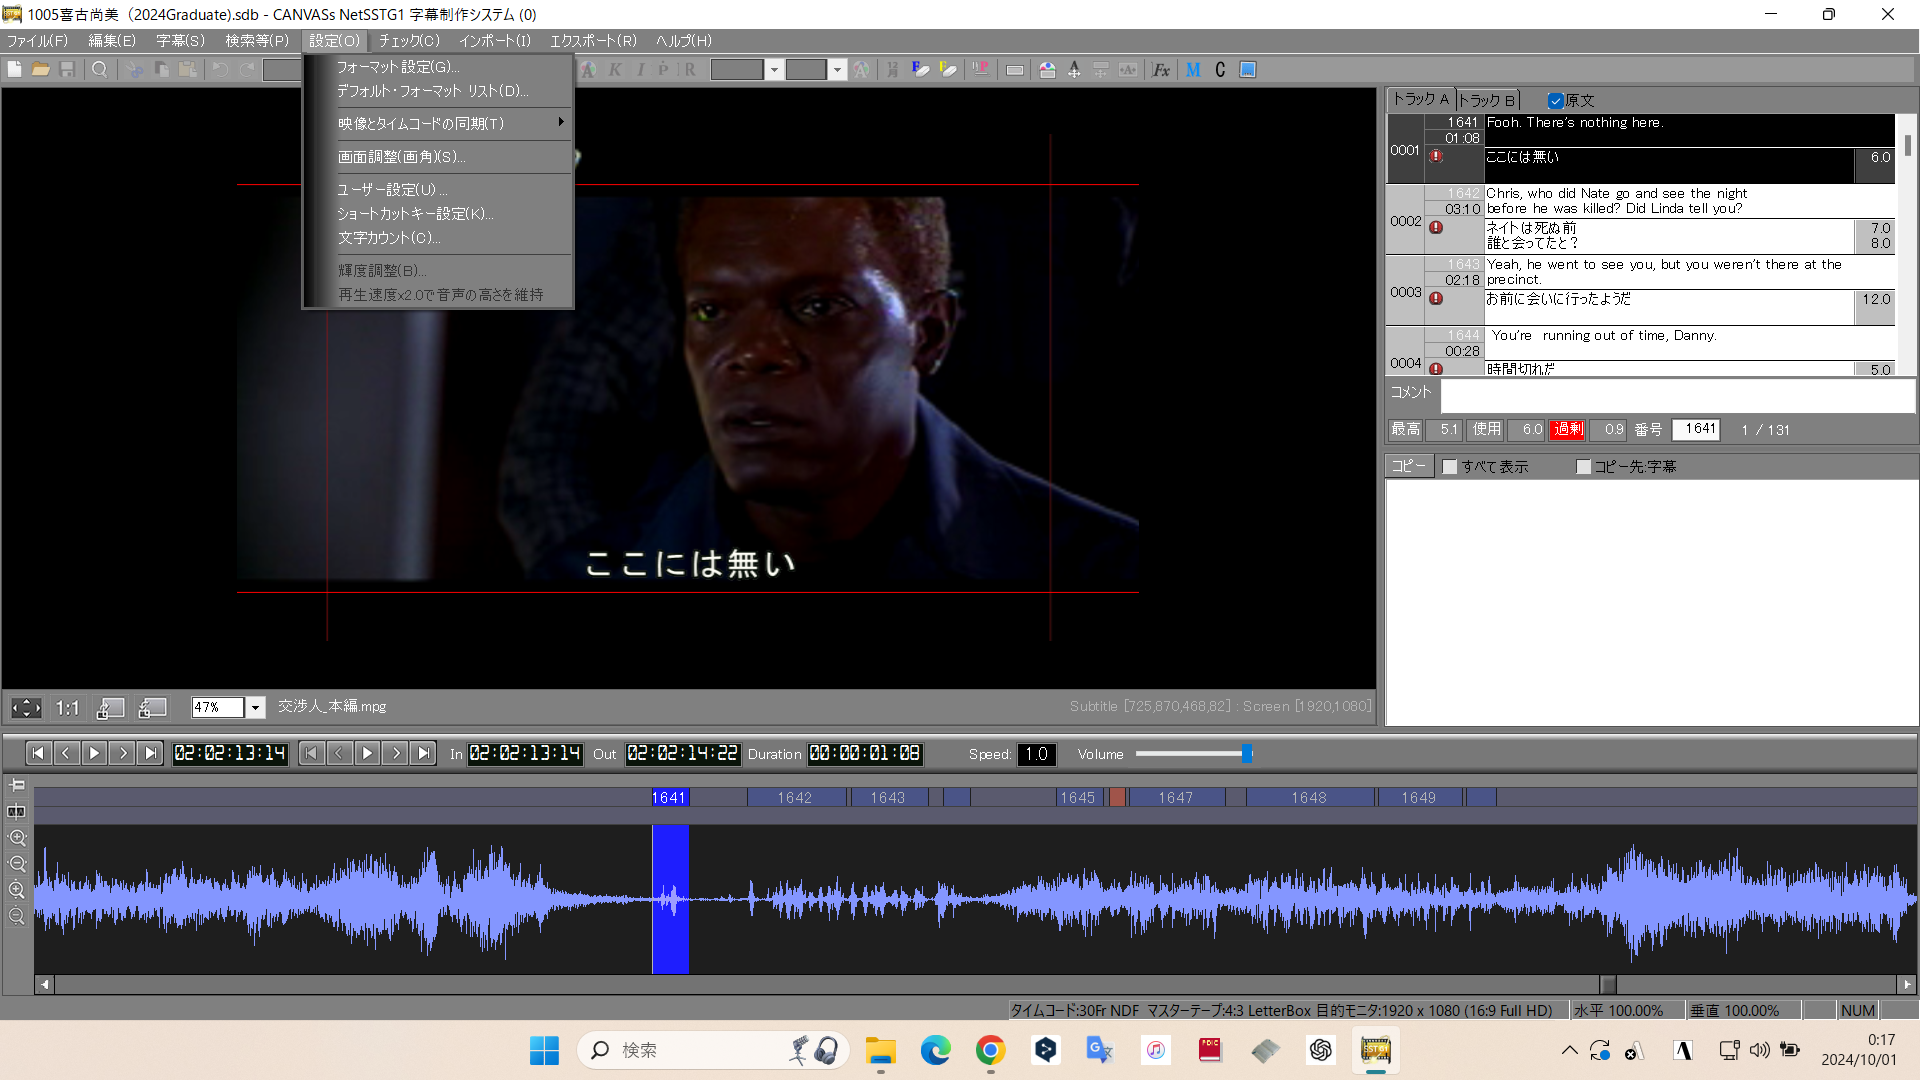This screenshot has width=1920, height=1080.
Task: Click the bottom magnifier in waveform sidebar
Action: (17, 916)
